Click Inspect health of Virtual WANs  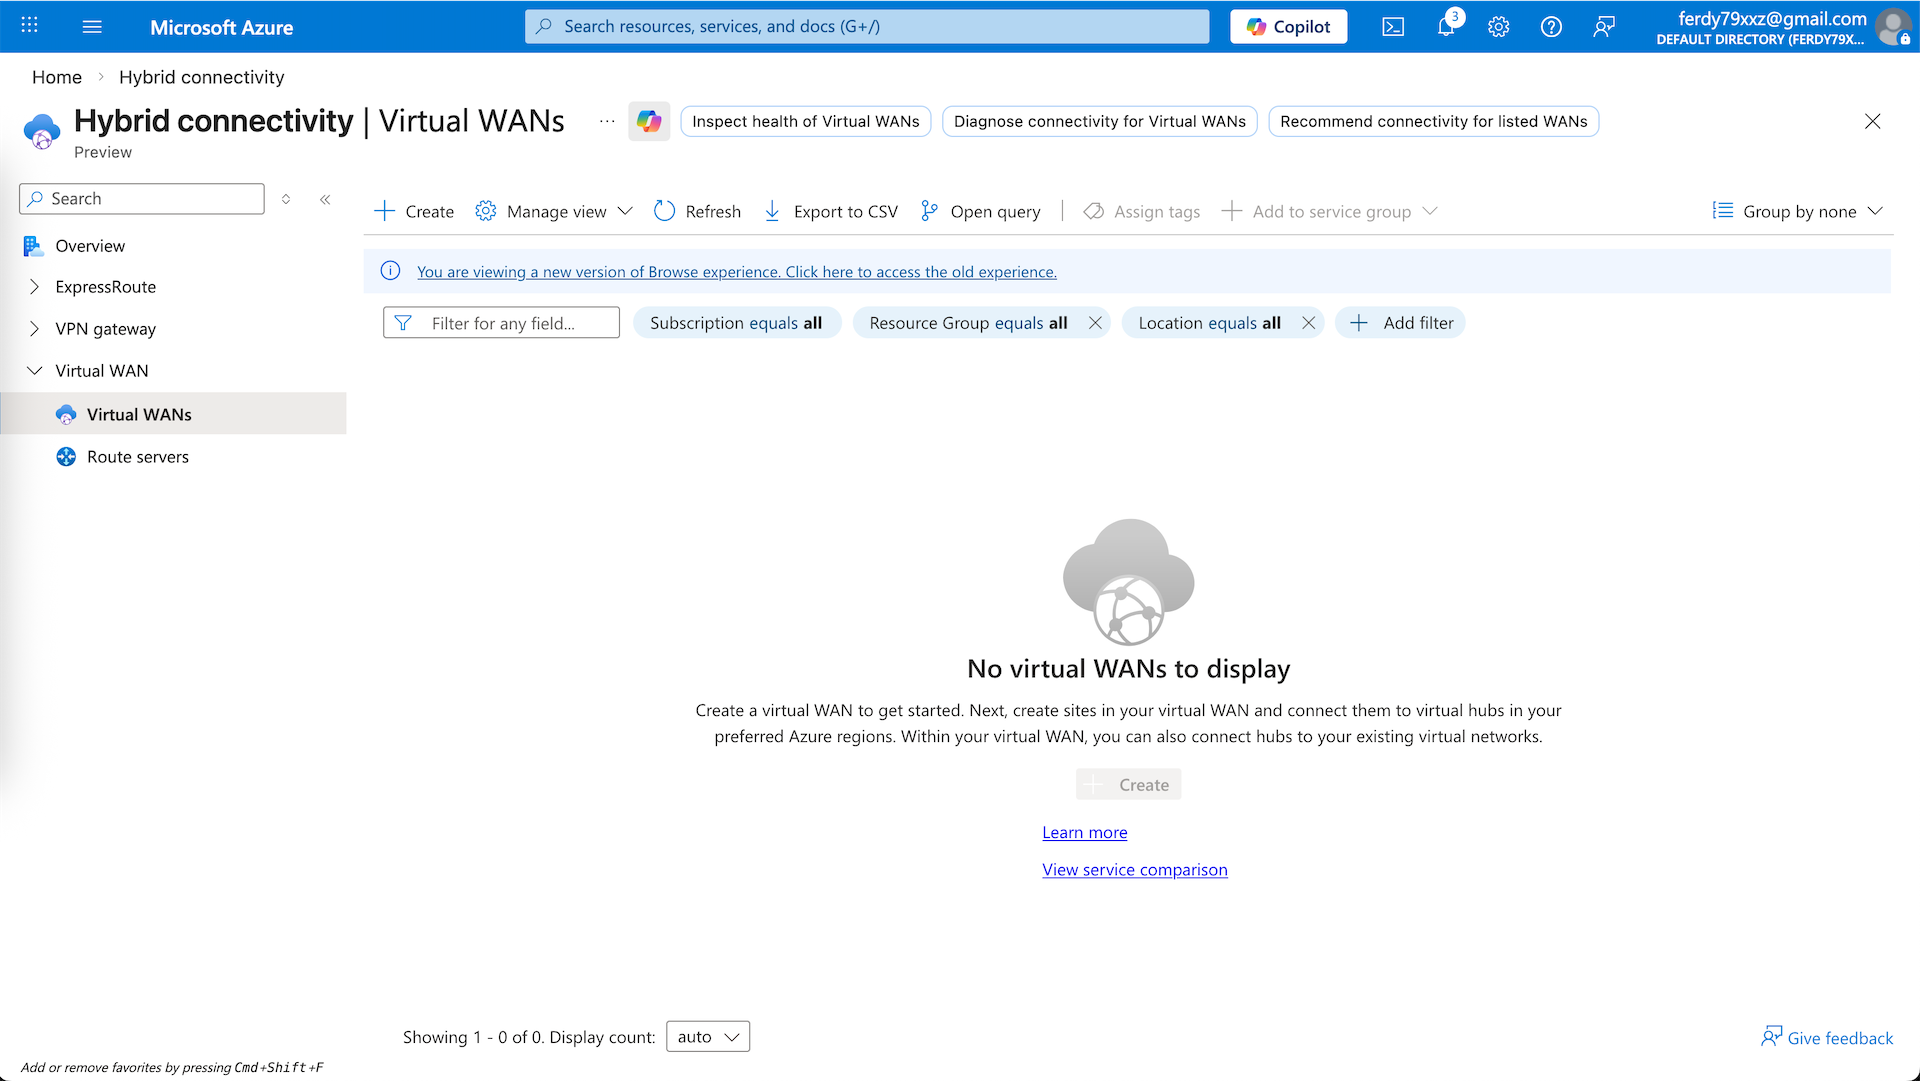(x=805, y=121)
